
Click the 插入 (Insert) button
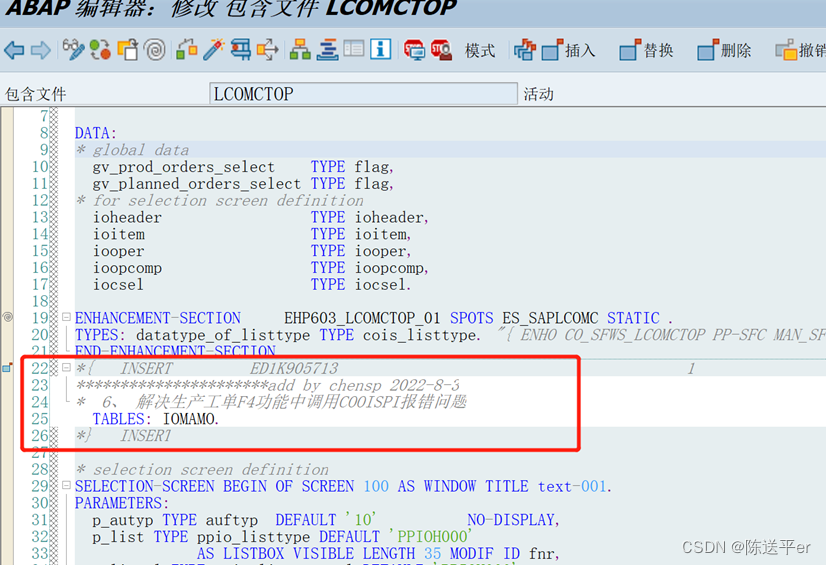(x=568, y=50)
